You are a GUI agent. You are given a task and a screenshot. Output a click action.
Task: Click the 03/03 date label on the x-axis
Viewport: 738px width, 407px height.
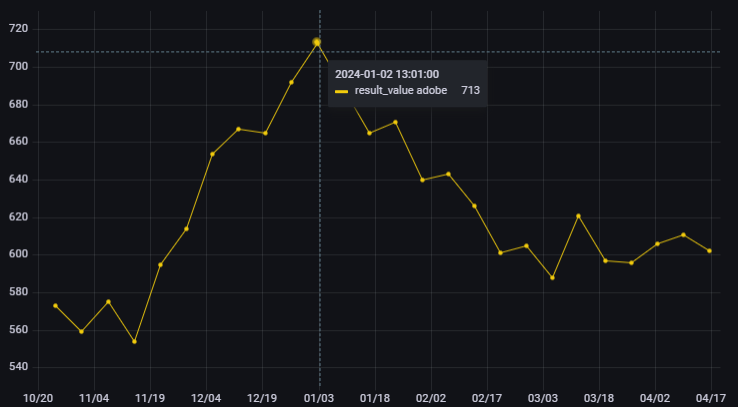[x=543, y=399]
